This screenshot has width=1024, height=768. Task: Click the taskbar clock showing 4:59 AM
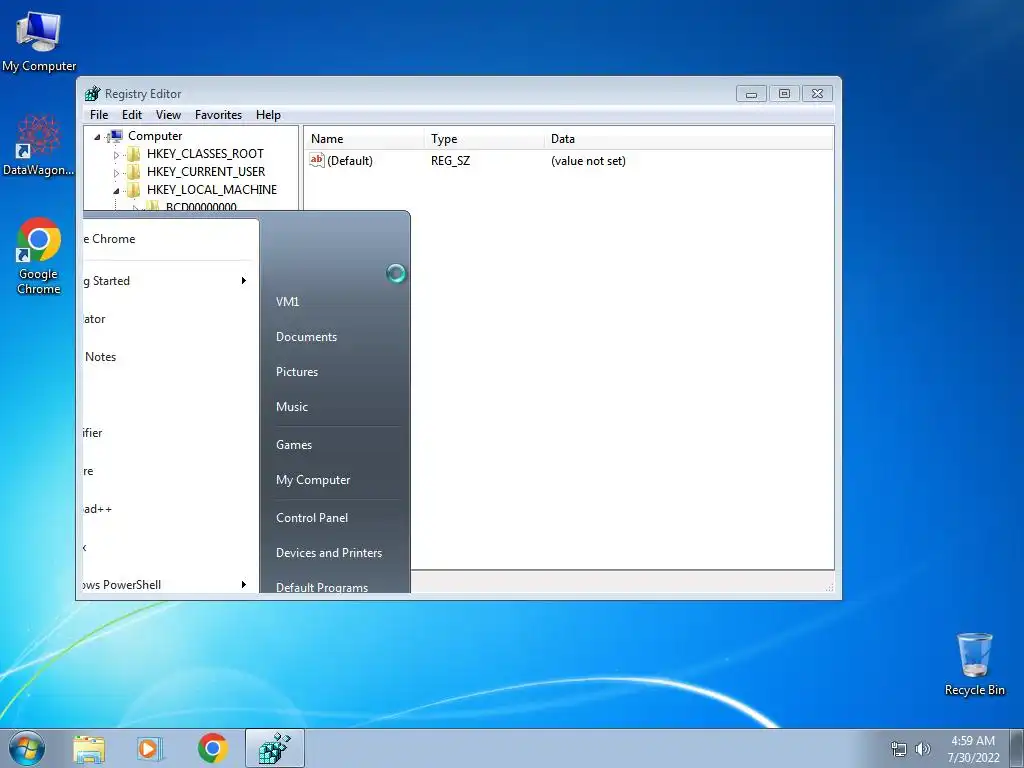[973, 748]
